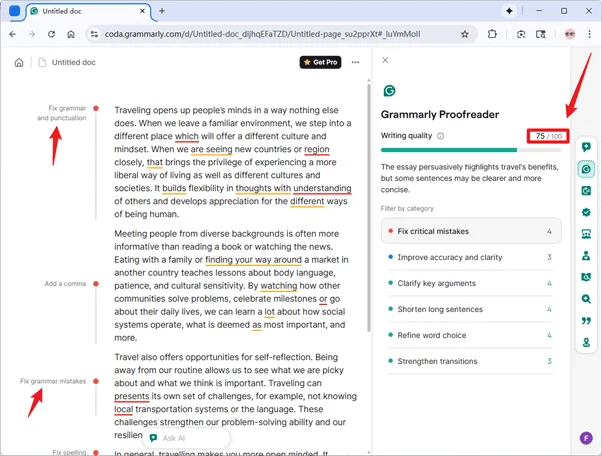Click the browser back arrow
The image size is (602, 456).
click(x=13, y=34)
